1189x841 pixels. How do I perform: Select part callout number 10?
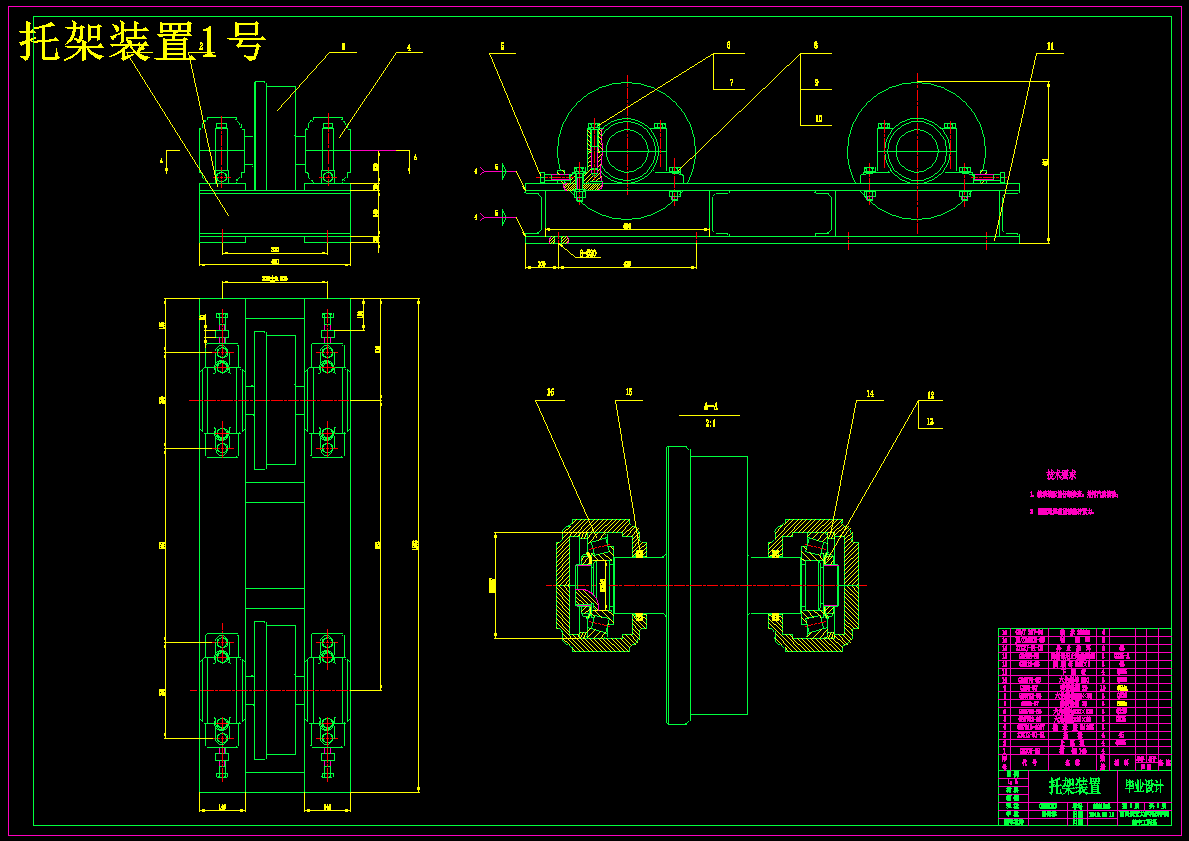click(x=818, y=119)
